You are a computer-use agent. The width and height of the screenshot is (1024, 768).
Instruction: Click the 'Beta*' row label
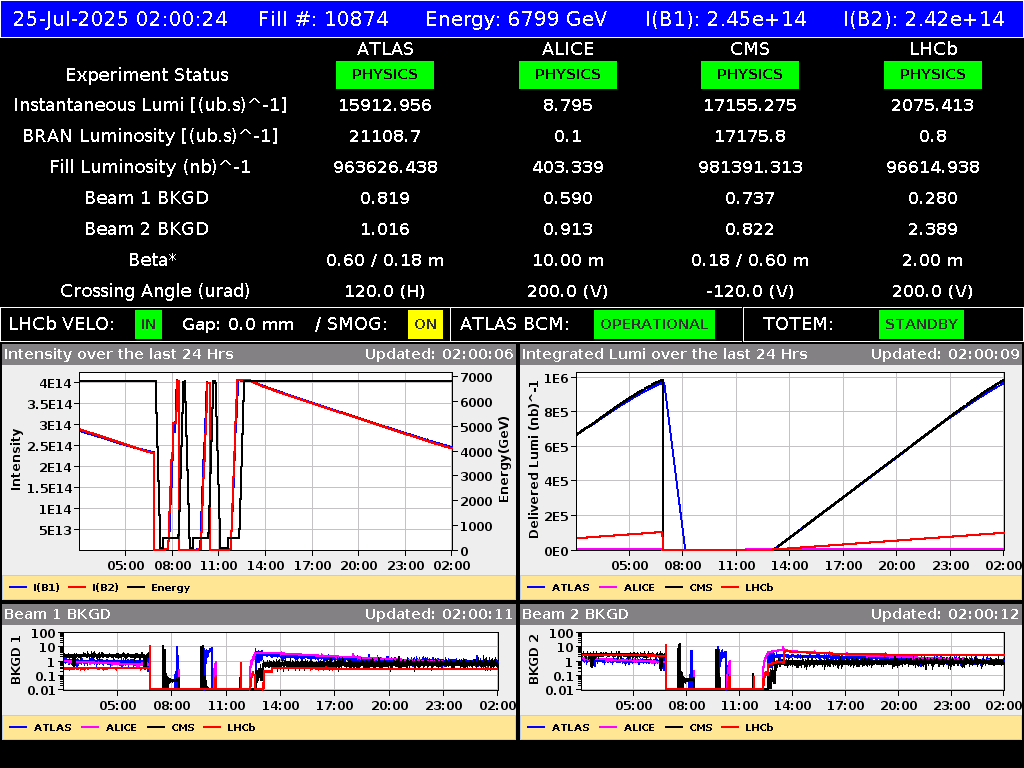pyautogui.click(x=152, y=260)
